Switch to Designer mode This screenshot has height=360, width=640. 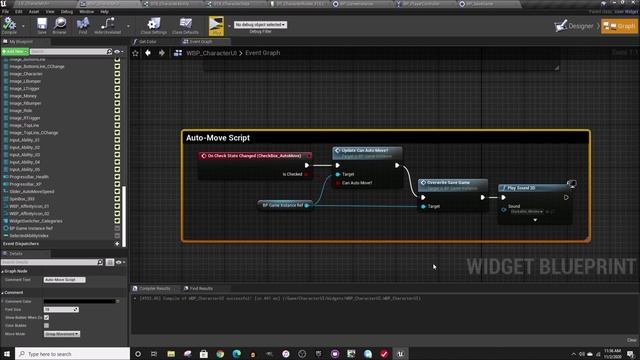coord(574,26)
